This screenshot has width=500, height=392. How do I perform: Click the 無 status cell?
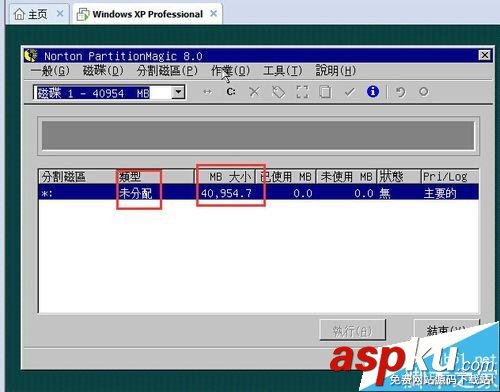click(385, 193)
